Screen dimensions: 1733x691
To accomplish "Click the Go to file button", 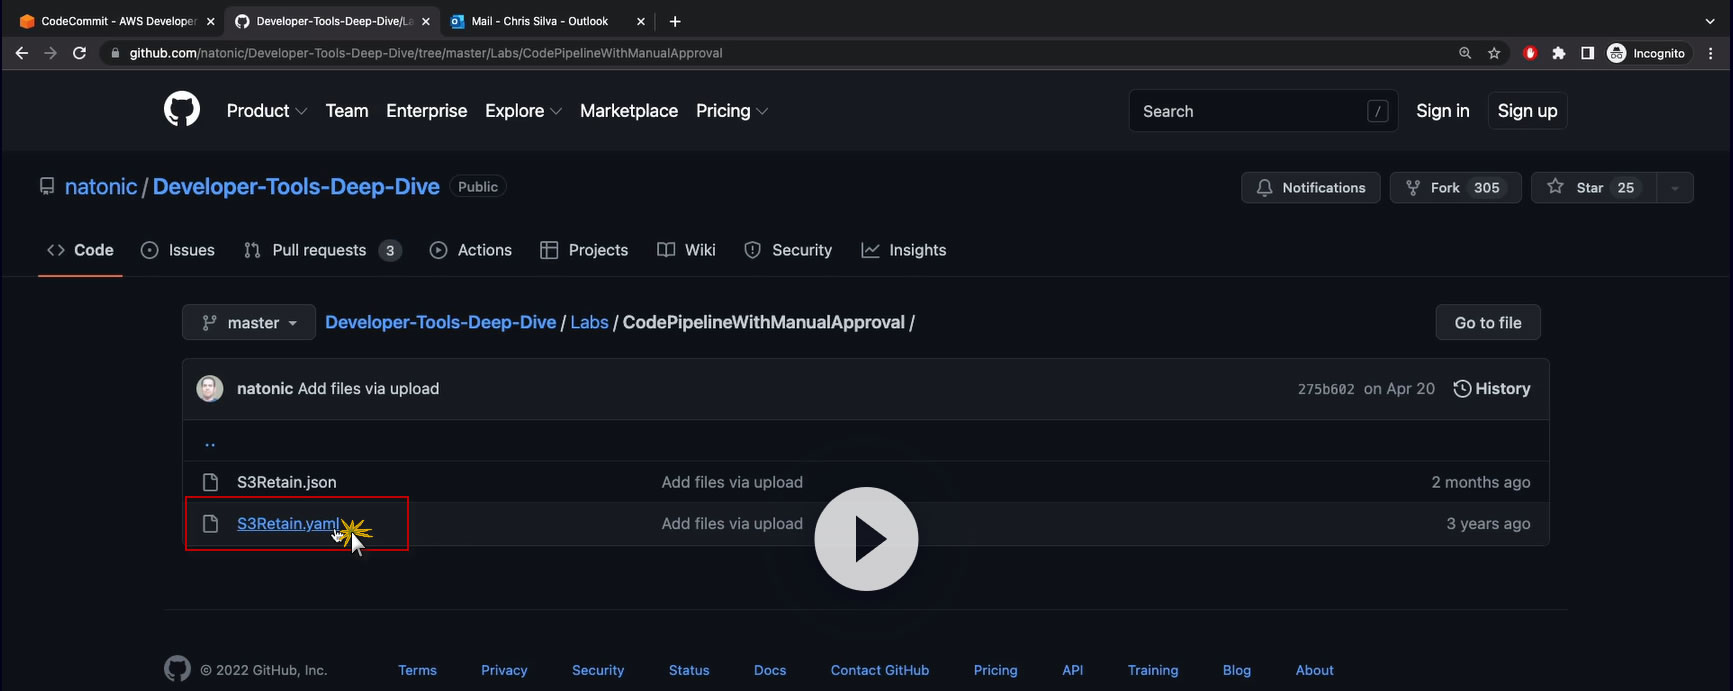I will pos(1487,323).
